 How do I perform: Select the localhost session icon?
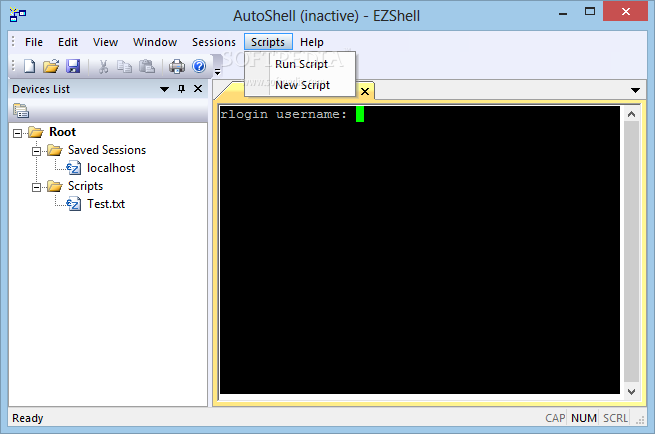pyautogui.click(x=74, y=168)
